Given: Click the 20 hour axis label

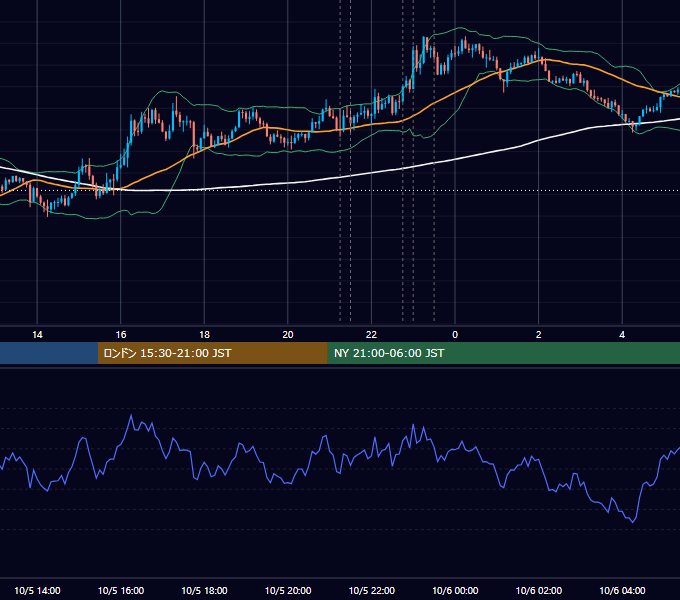Looking at the screenshot, I should tap(288, 335).
